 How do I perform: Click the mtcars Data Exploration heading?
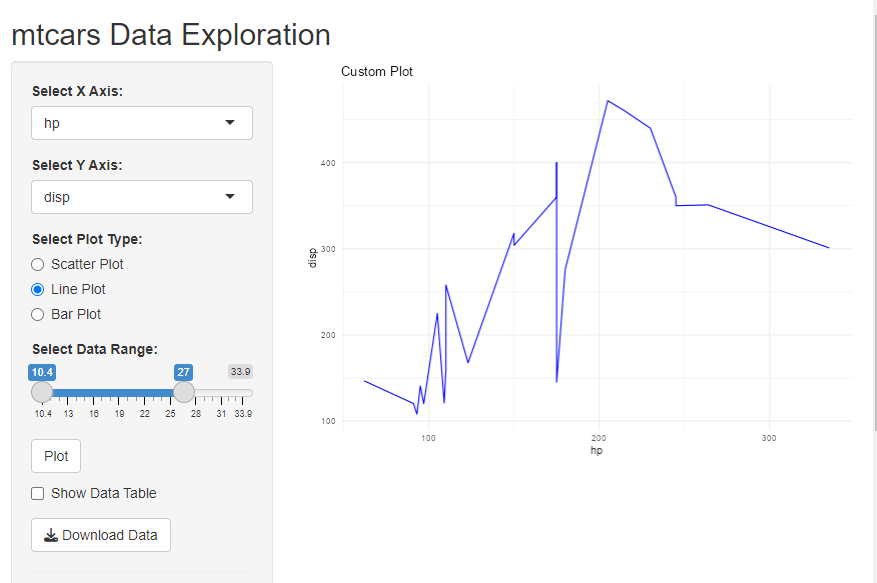click(x=171, y=35)
